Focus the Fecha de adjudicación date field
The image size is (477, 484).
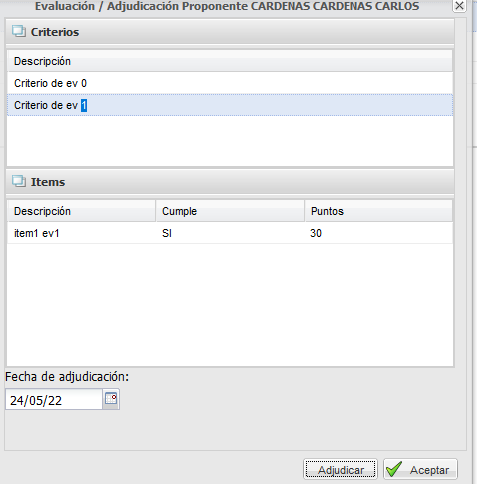[54, 399]
